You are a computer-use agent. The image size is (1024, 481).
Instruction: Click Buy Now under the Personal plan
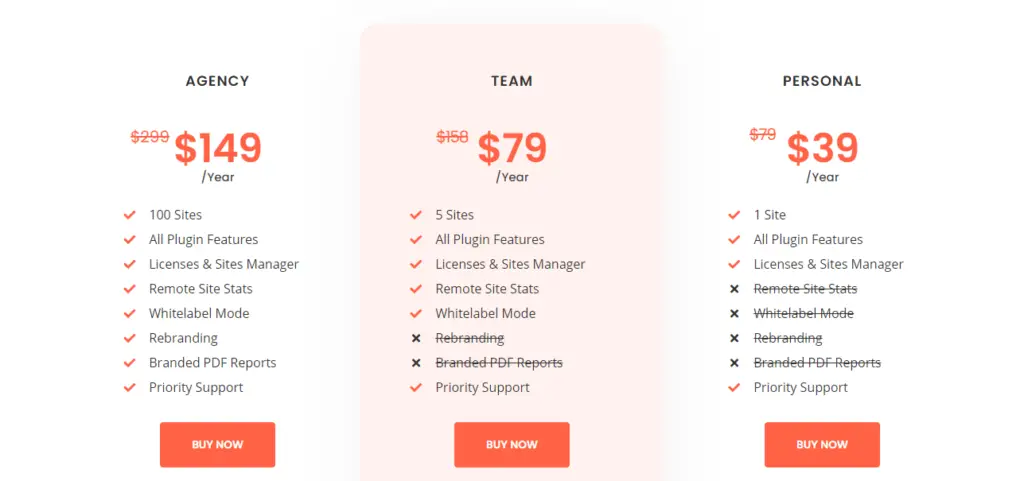coord(822,444)
